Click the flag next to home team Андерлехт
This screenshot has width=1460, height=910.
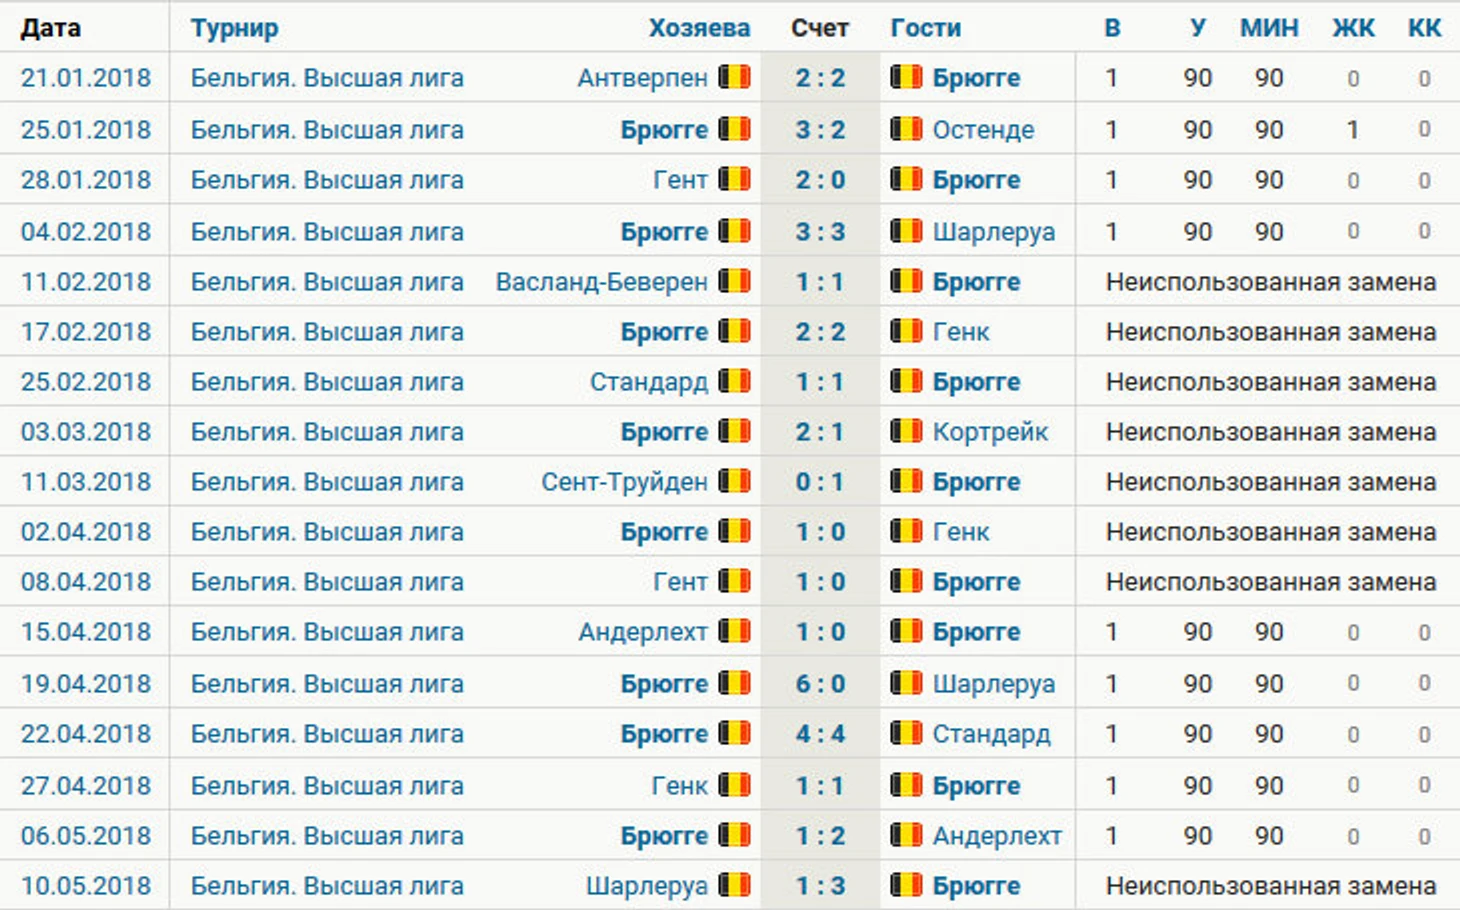pyautogui.click(x=735, y=631)
